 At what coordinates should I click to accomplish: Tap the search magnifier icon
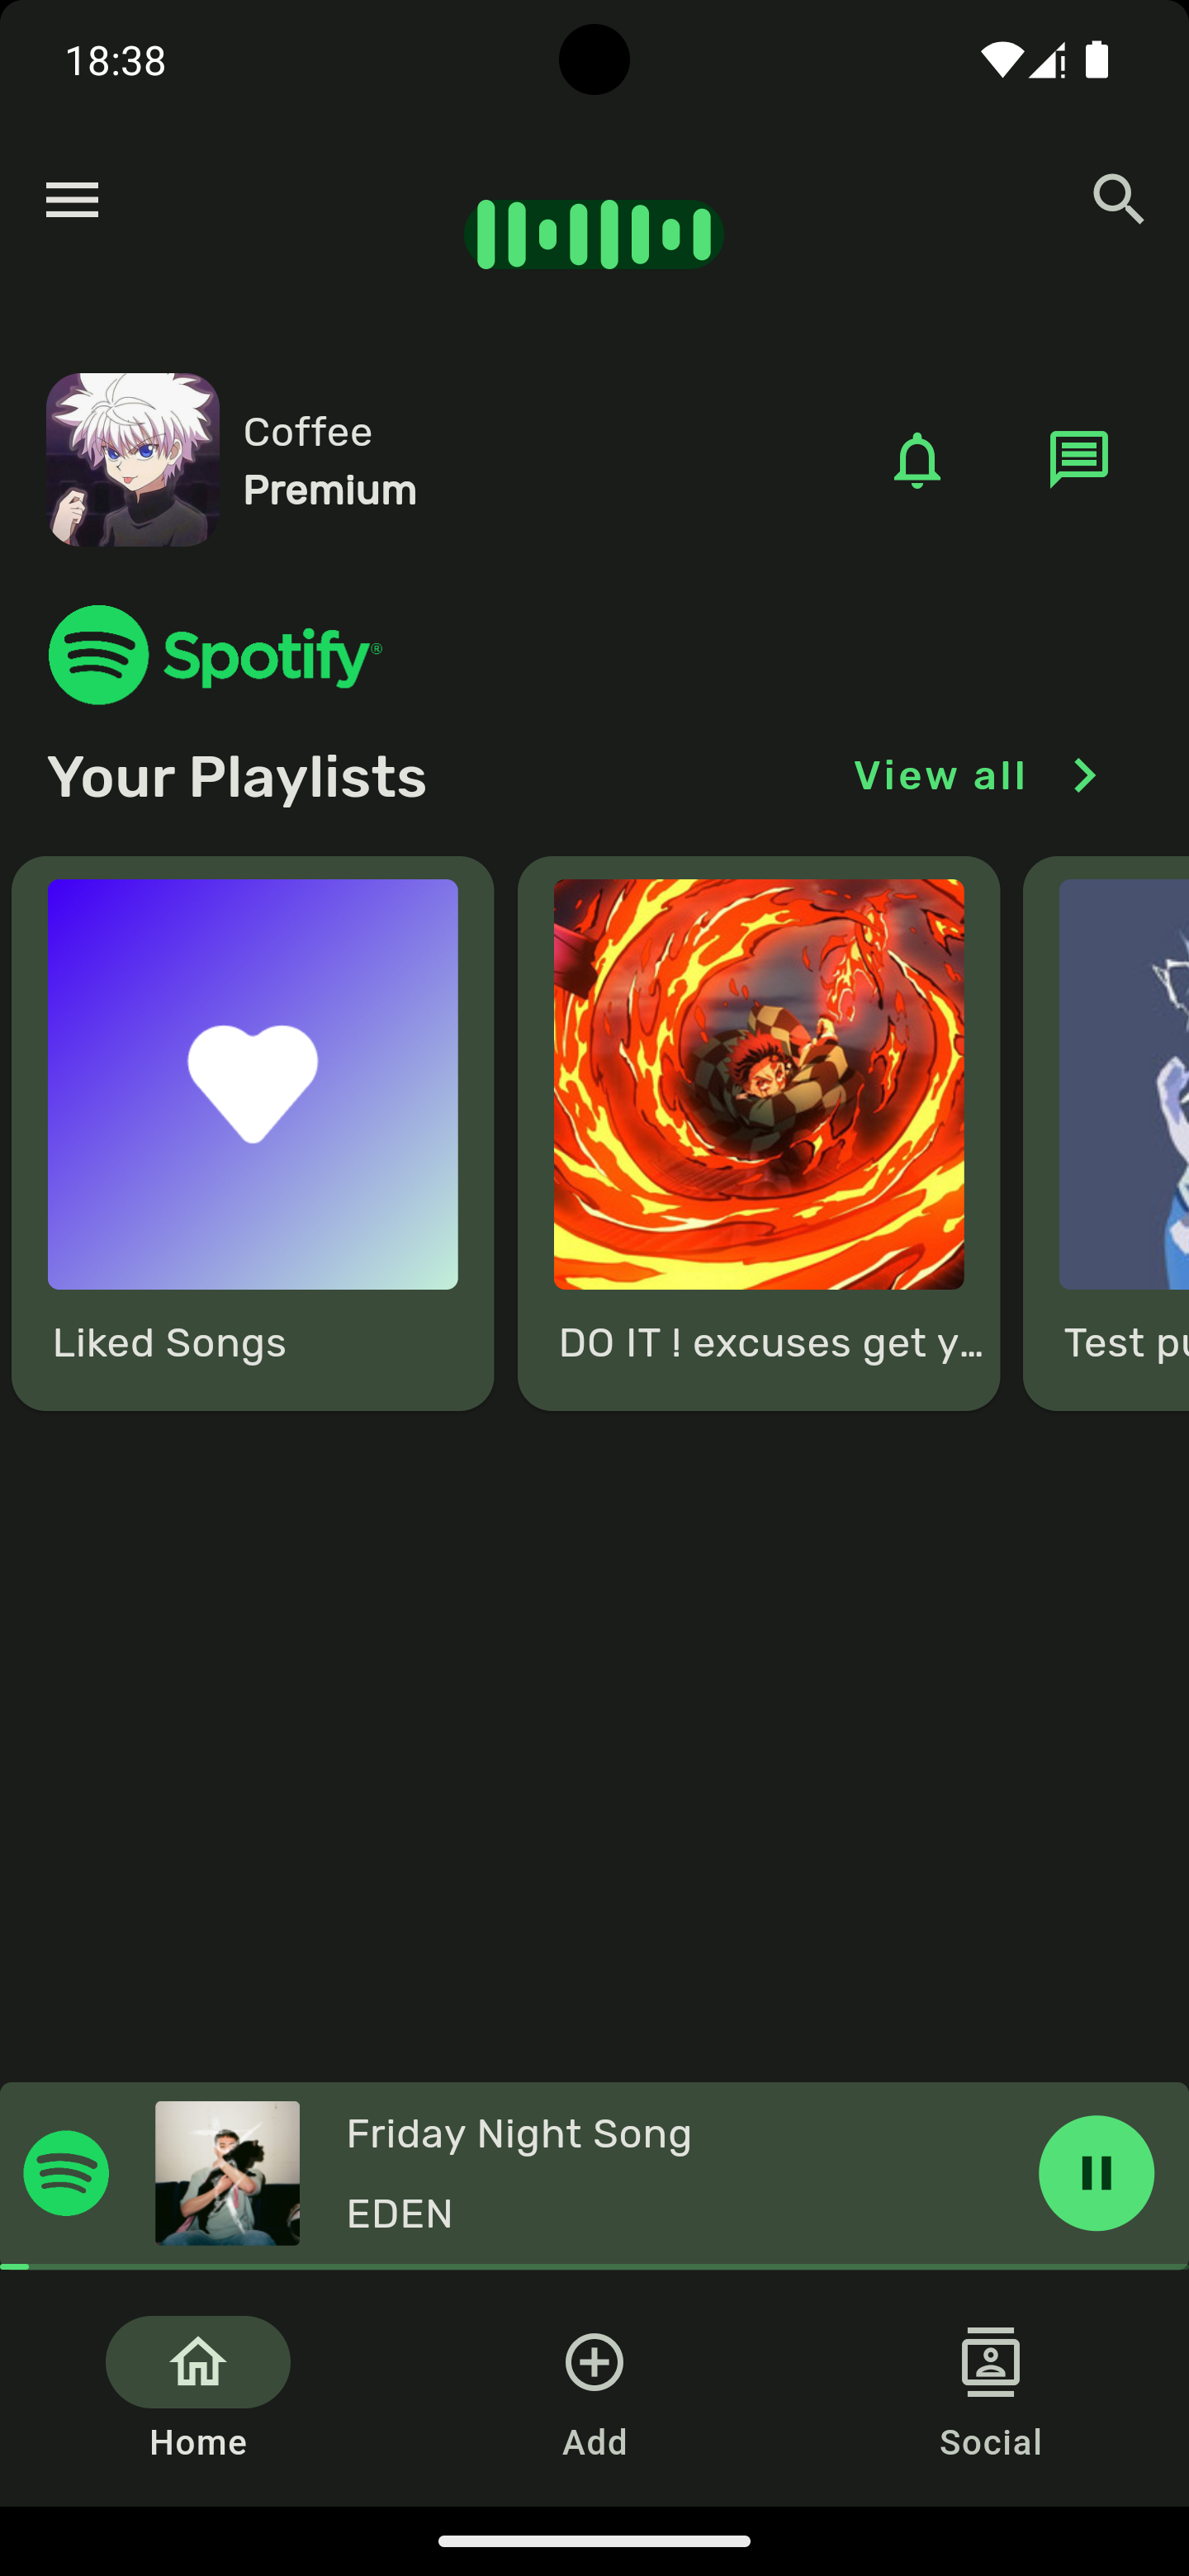pyautogui.click(x=1118, y=199)
